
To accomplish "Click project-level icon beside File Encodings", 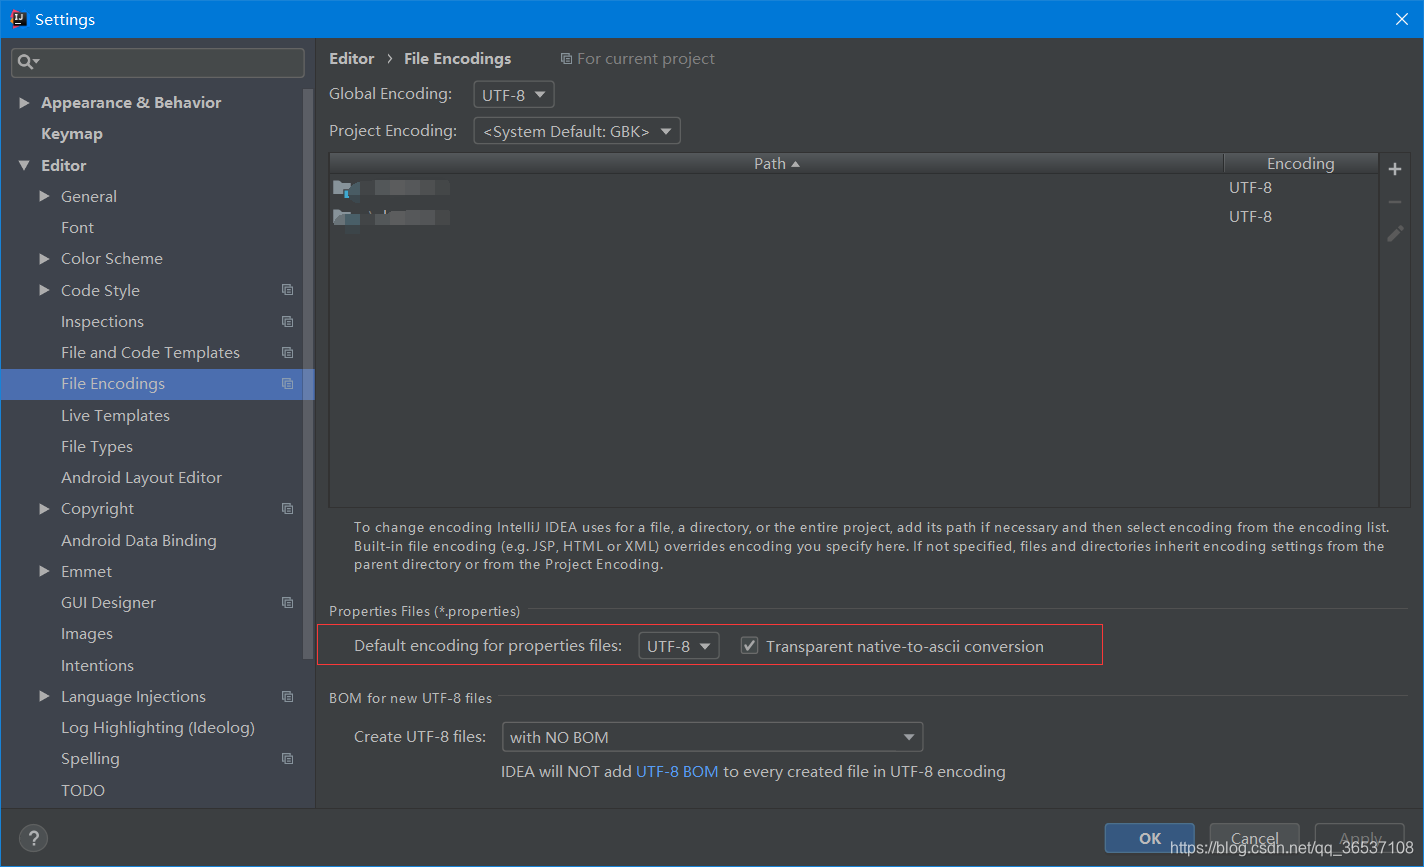I will pos(288,384).
